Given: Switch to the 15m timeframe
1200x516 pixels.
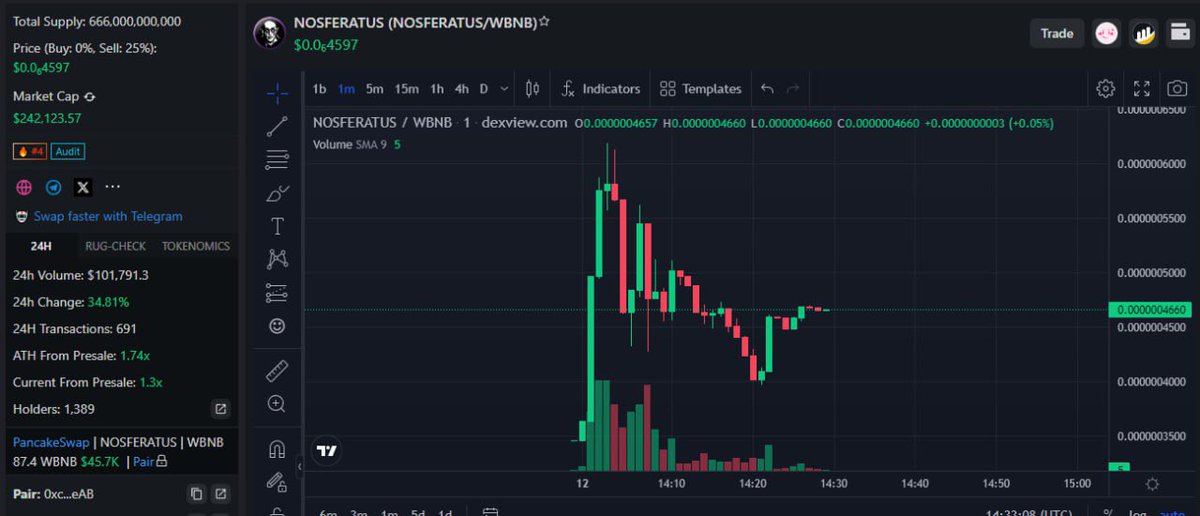Looking at the screenshot, I should tap(406, 89).
